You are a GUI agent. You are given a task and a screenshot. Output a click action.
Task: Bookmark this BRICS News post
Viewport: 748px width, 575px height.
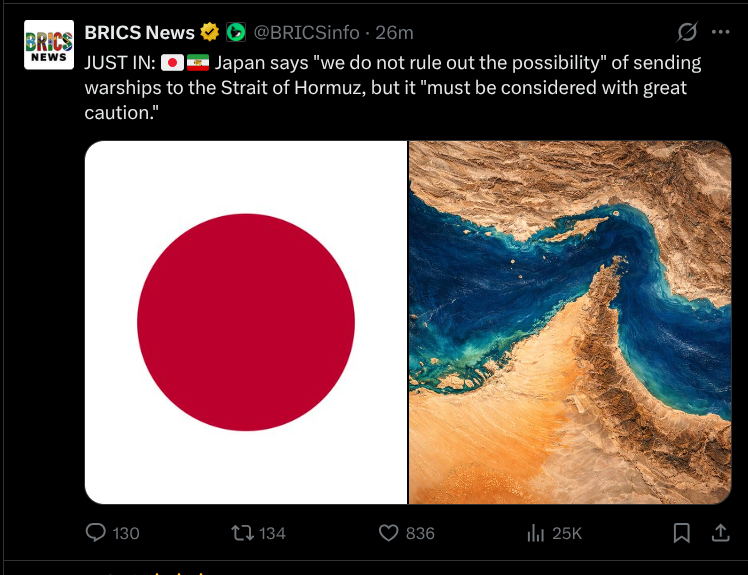(682, 533)
